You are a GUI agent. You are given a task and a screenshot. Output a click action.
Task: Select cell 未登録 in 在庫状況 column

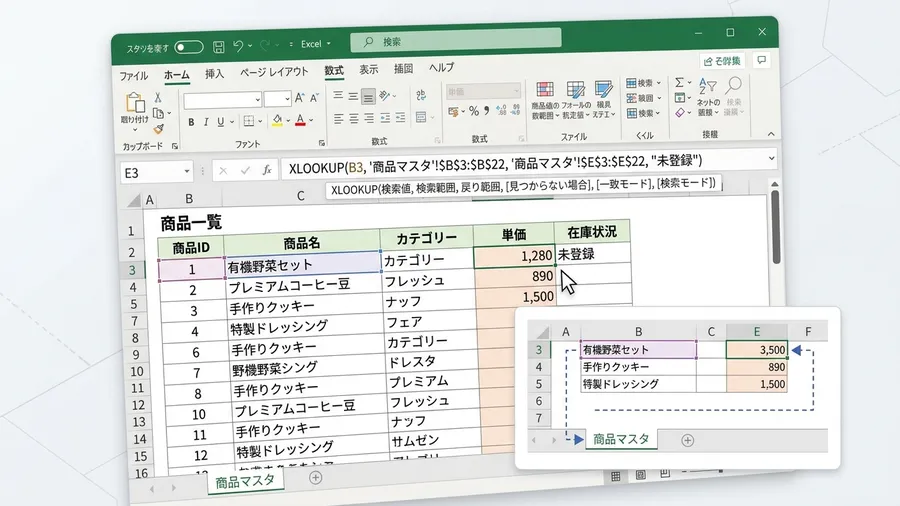click(x=592, y=253)
